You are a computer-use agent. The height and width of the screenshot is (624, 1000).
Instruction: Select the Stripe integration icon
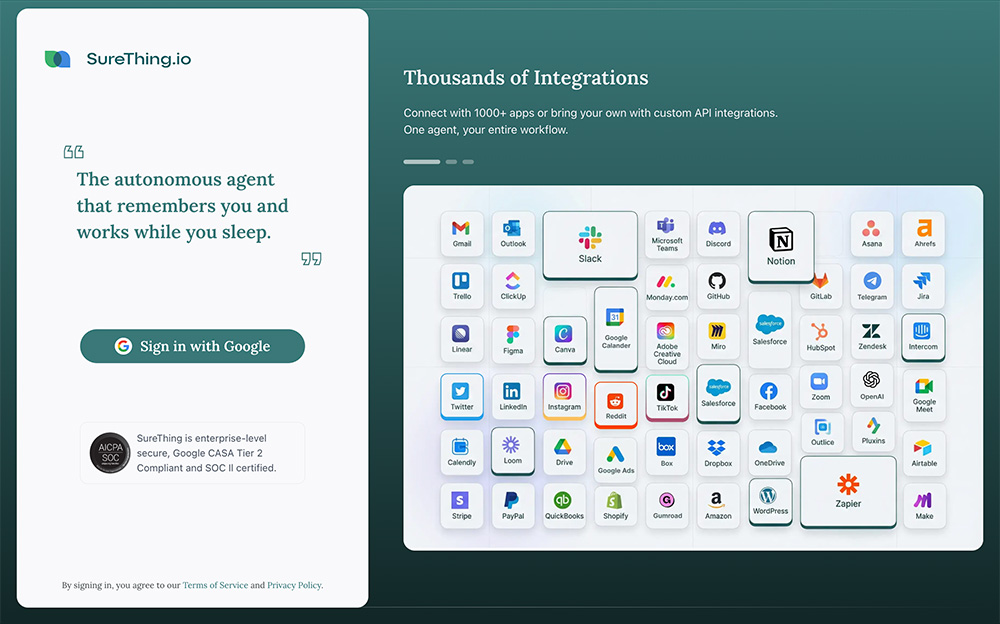pyautogui.click(x=461, y=505)
